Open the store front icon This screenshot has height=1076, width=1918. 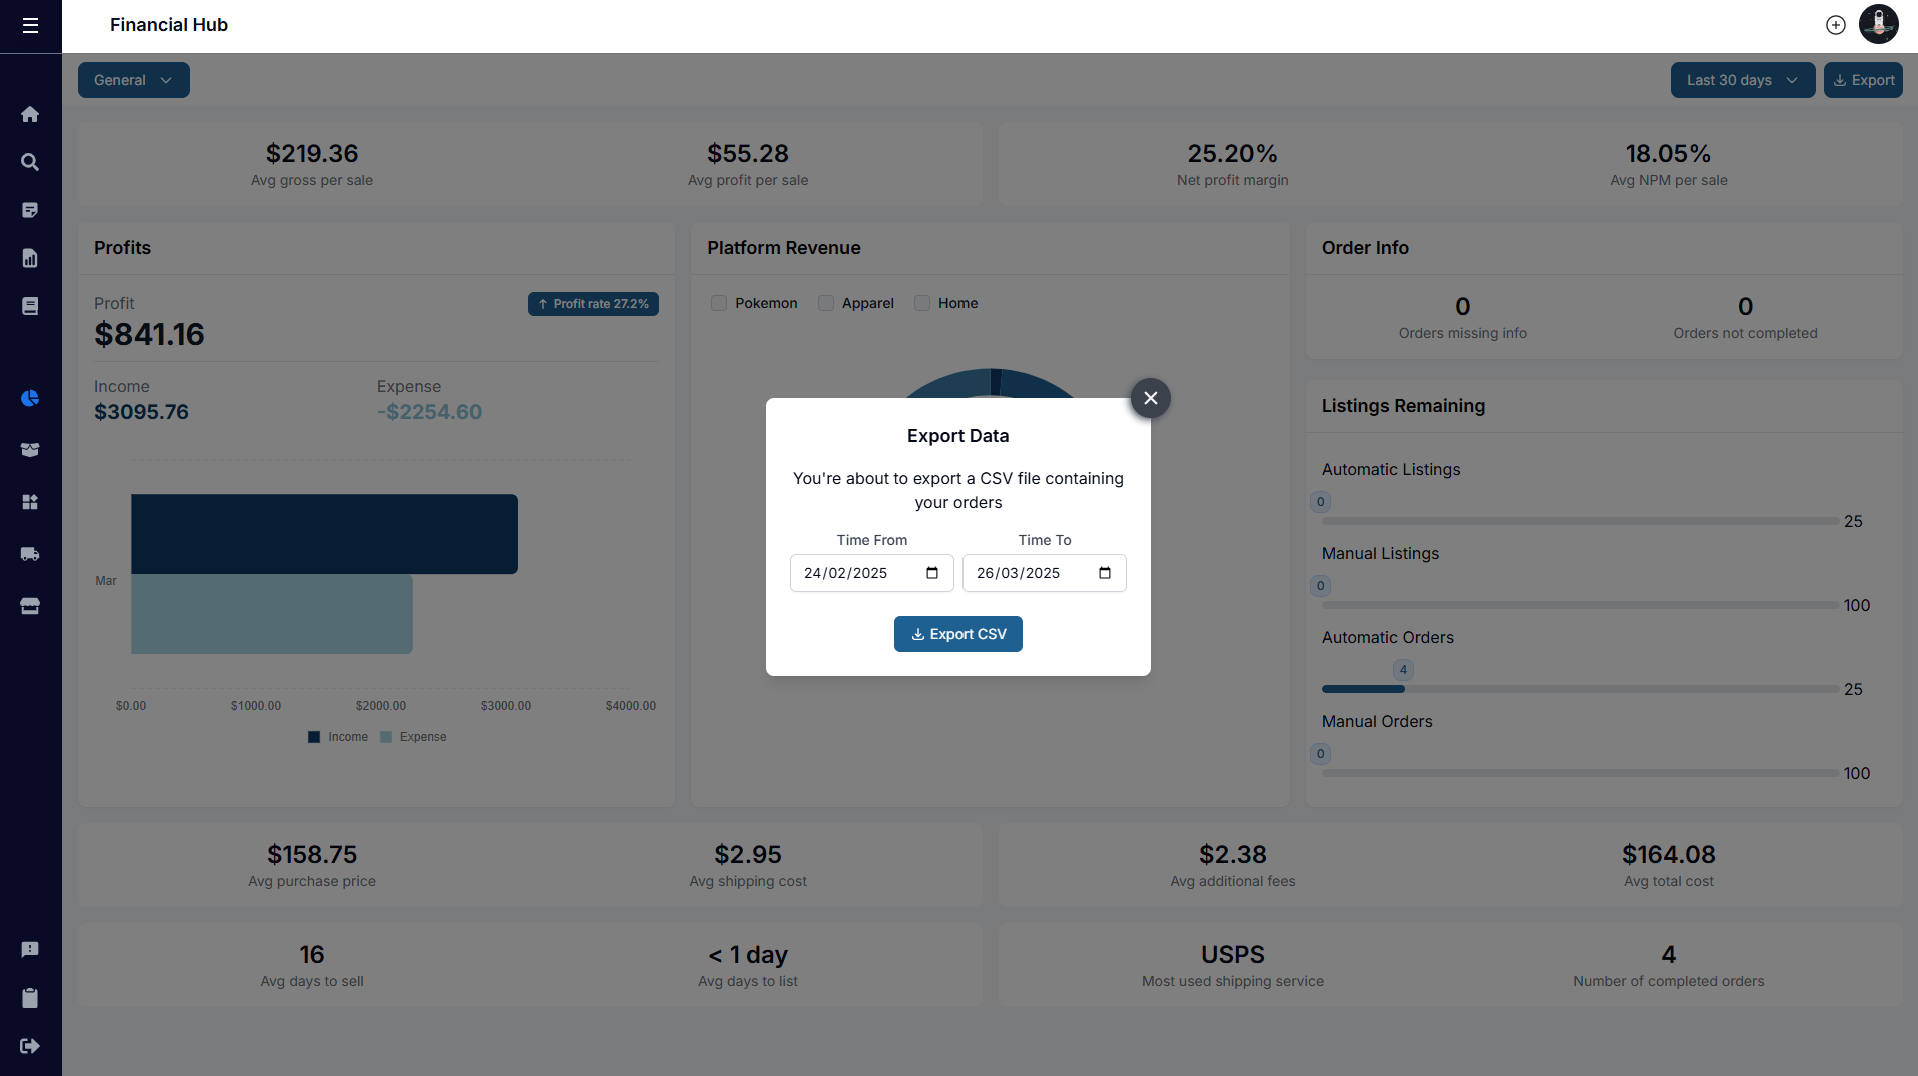tap(30, 606)
